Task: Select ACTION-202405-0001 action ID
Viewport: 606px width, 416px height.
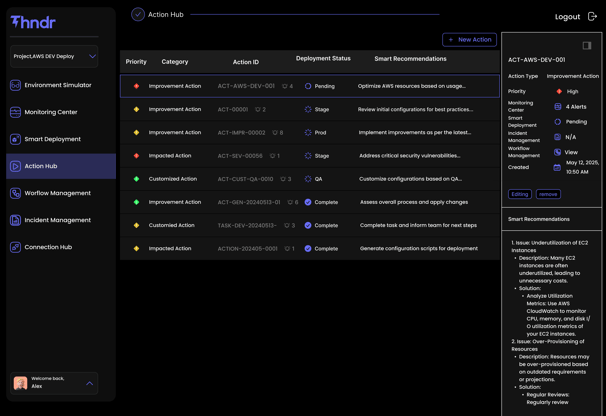Action: (247, 249)
